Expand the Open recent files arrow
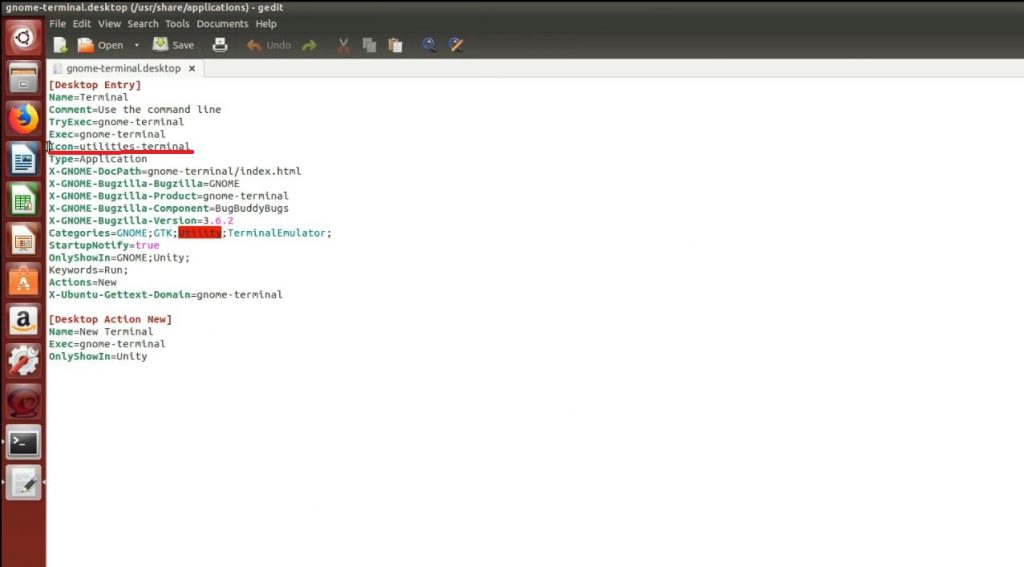This screenshot has height=567, width=1024. (136, 45)
